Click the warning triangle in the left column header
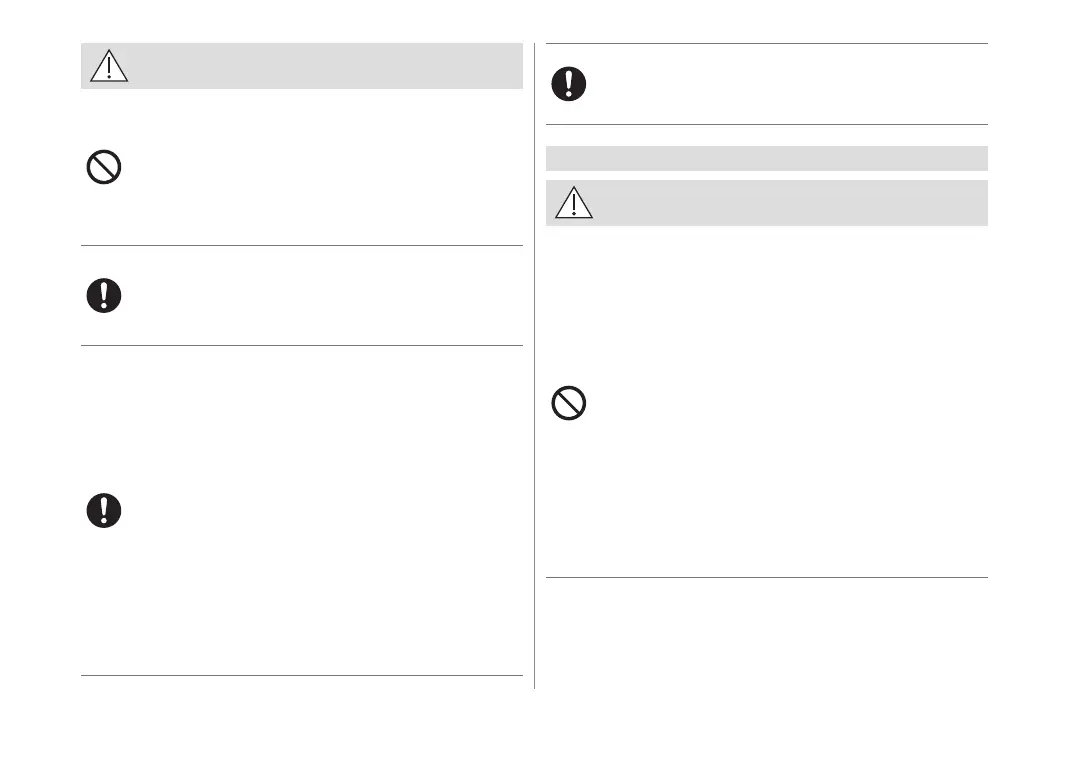The height and width of the screenshot is (759, 1068). tap(108, 66)
